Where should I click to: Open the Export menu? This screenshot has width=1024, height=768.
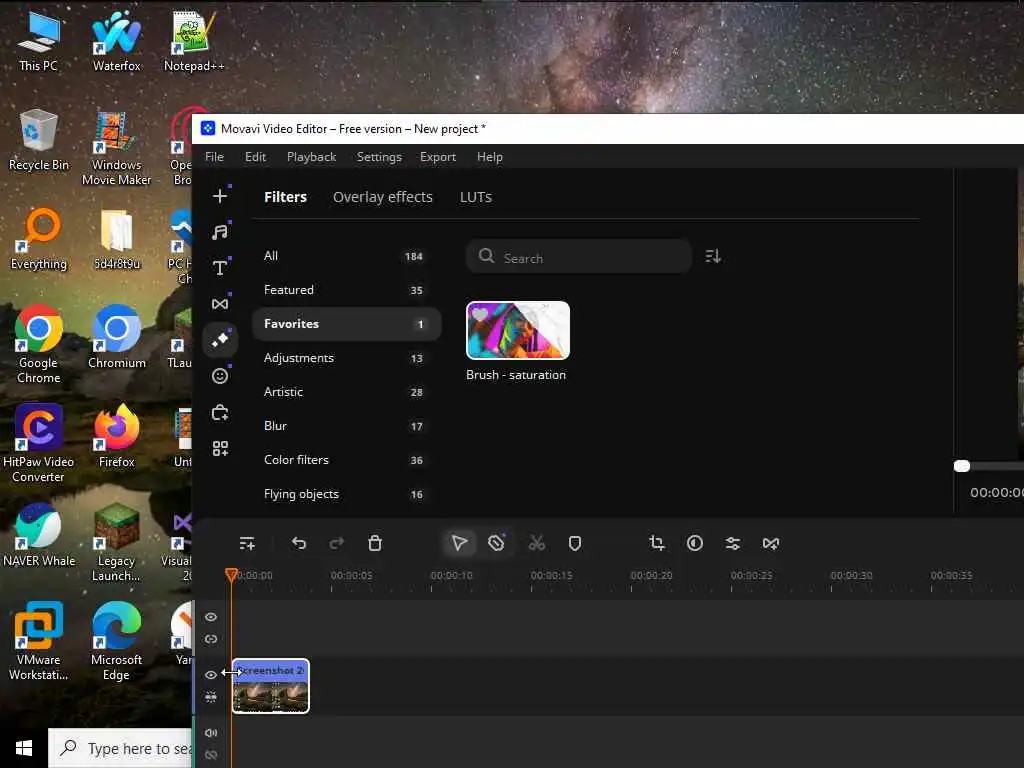(x=438, y=157)
